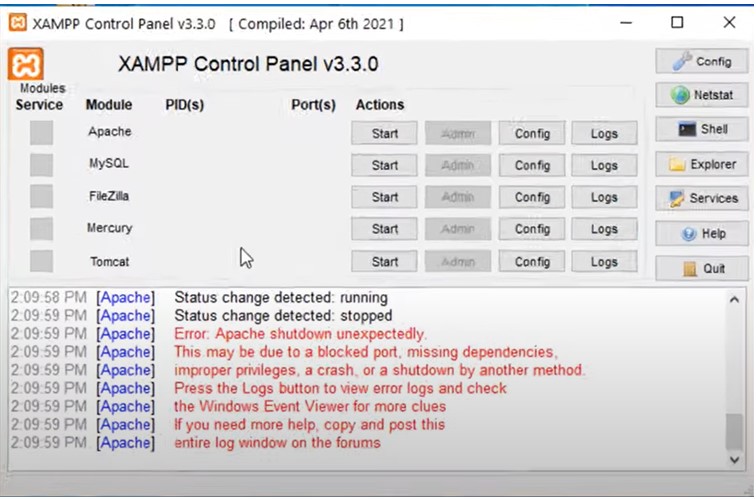
Task: Open the MySQL Logs menu
Action: coord(604,165)
